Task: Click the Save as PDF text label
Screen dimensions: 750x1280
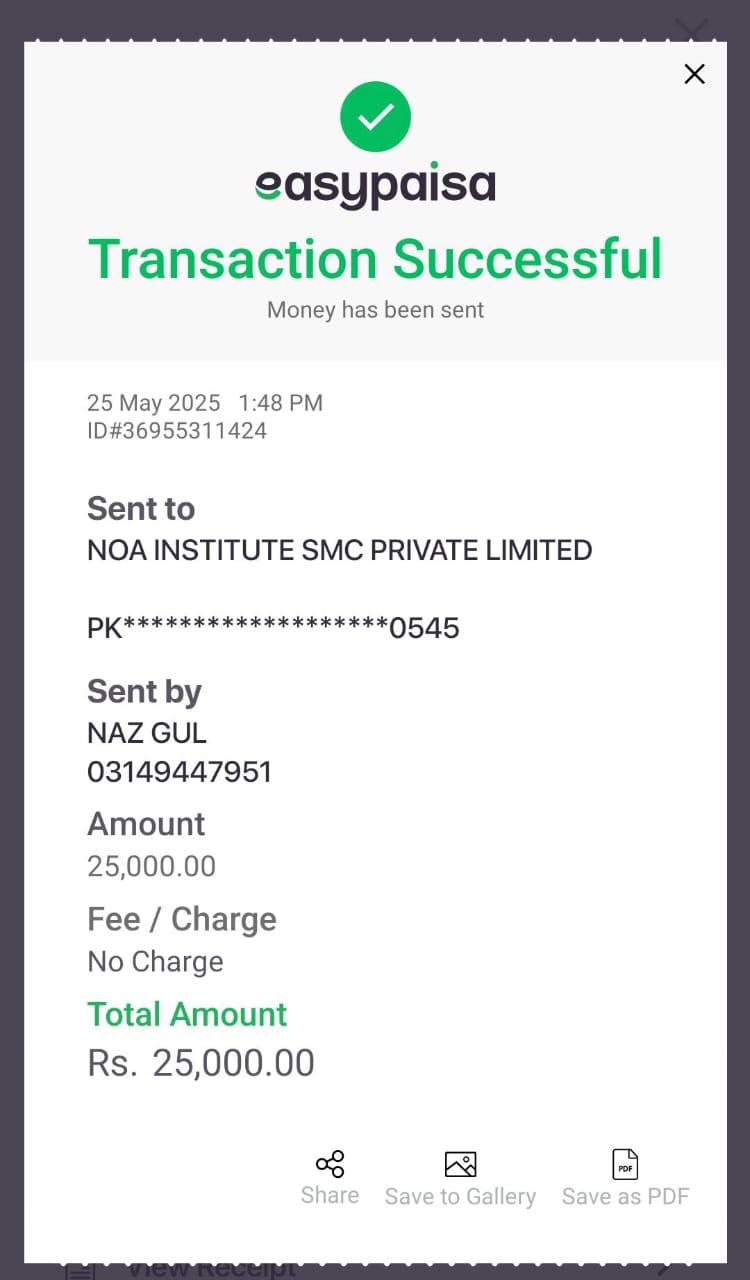Action: click(625, 1196)
